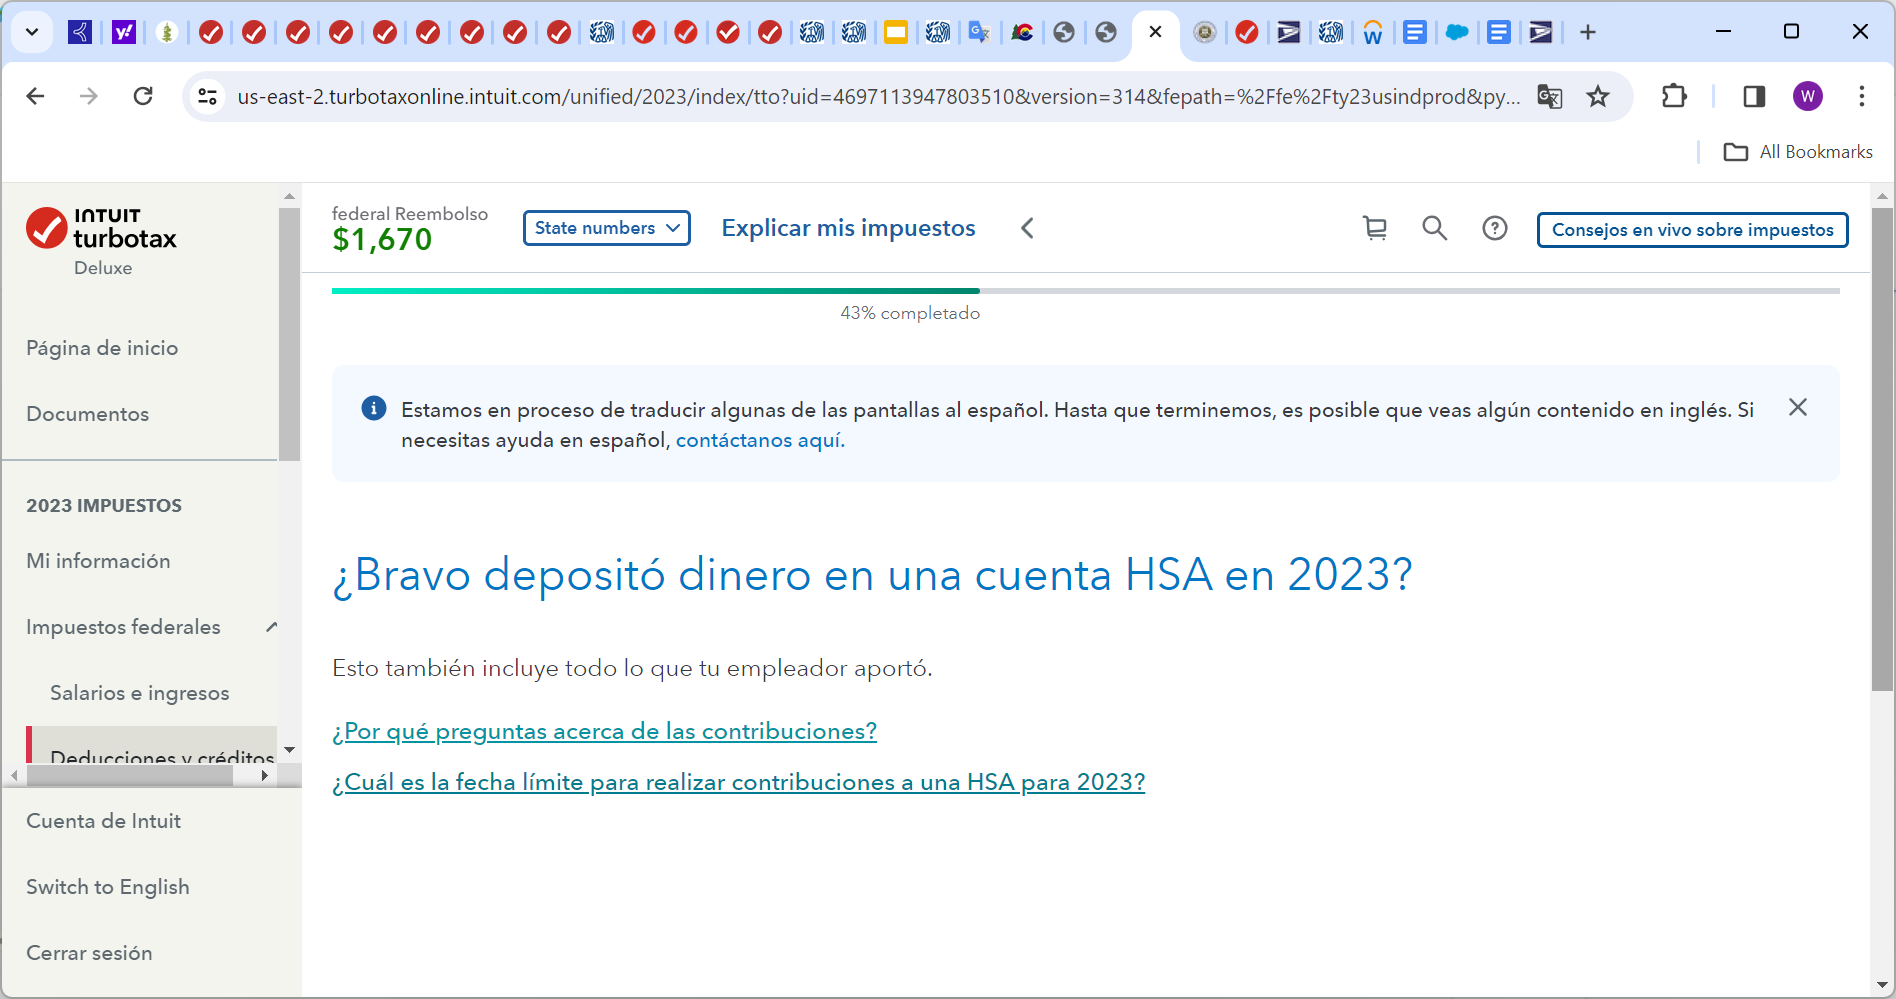
Task: Click the search magnifier icon
Action: [1434, 229]
